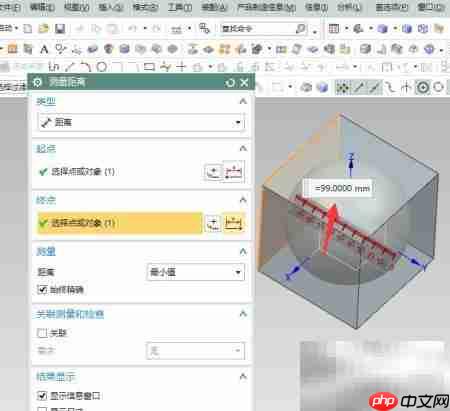450x411 pixels.
Task: Uncheck the show information window checkbox
Action: tap(42, 396)
